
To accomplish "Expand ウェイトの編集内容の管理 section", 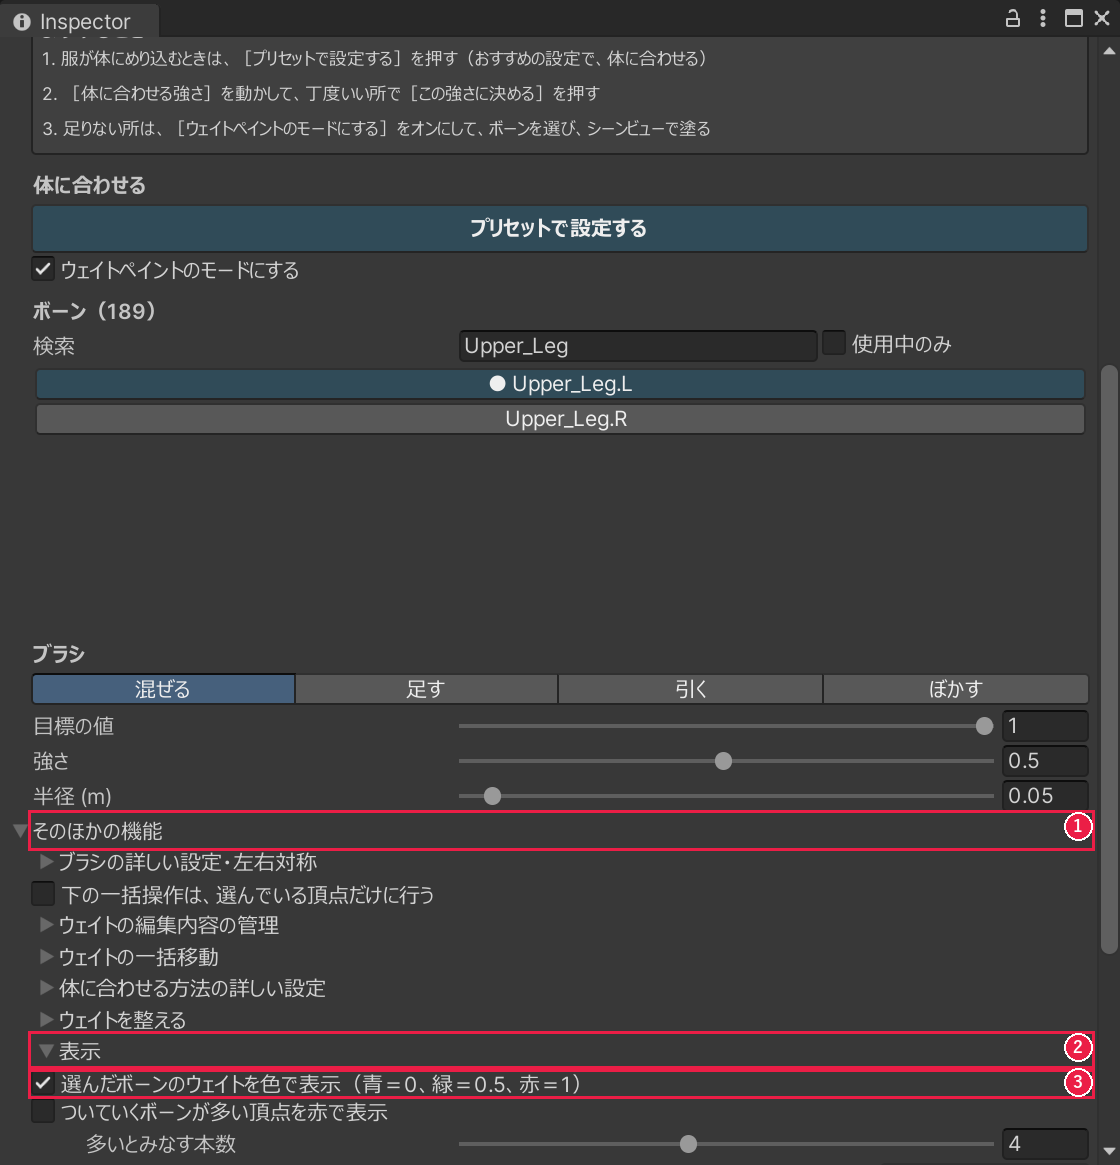I will click(x=46, y=925).
